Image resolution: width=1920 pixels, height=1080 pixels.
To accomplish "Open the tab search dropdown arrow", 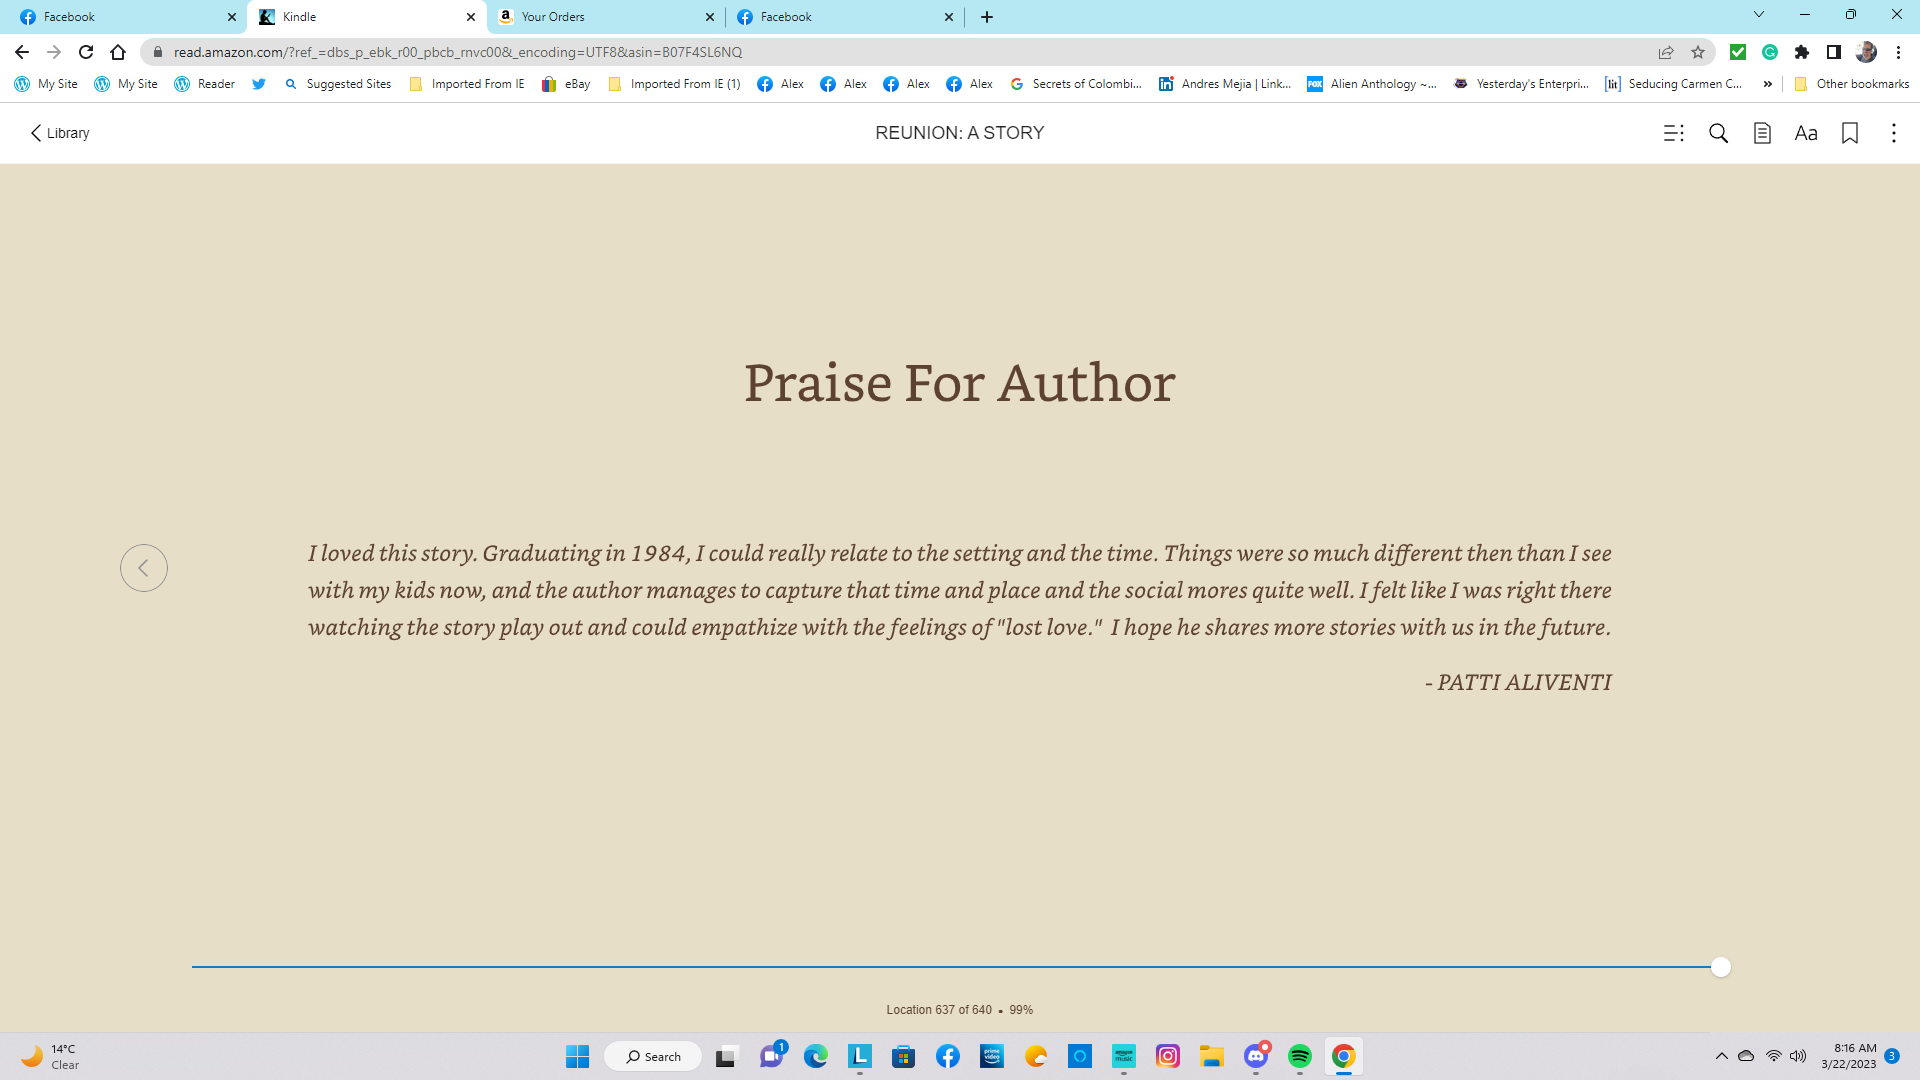I will pyautogui.click(x=1758, y=15).
